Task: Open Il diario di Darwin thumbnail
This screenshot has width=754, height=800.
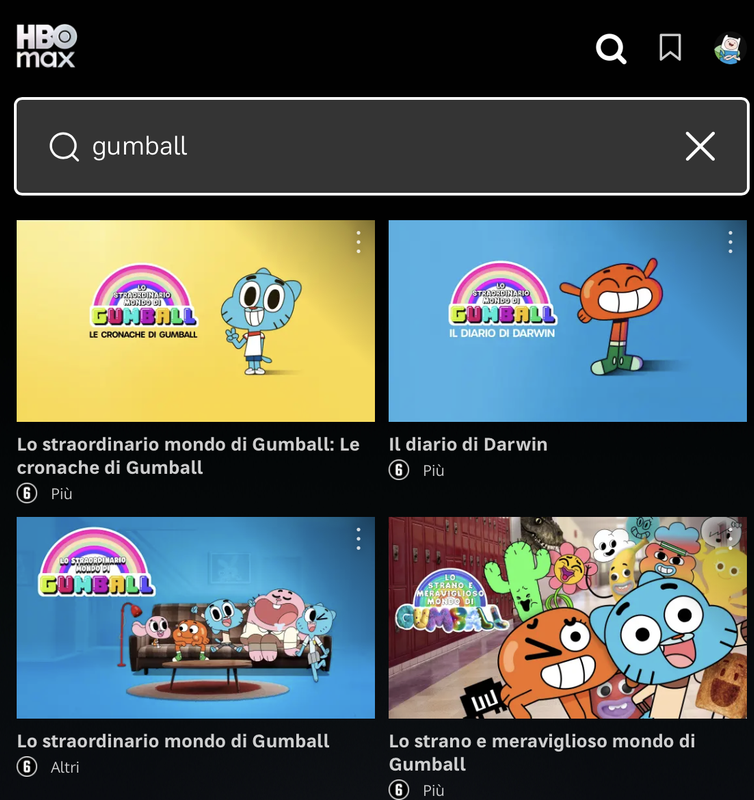Action: pos(568,321)
